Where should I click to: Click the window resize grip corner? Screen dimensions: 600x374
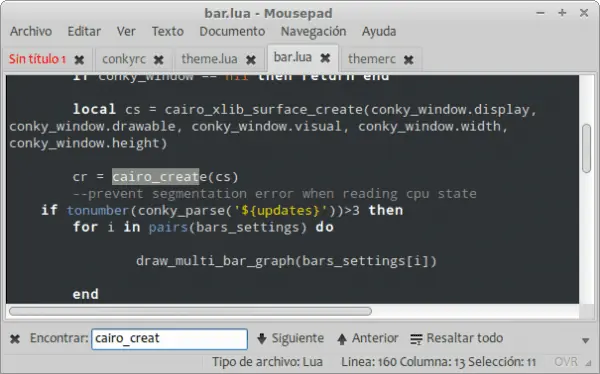(x=588, y=363)
